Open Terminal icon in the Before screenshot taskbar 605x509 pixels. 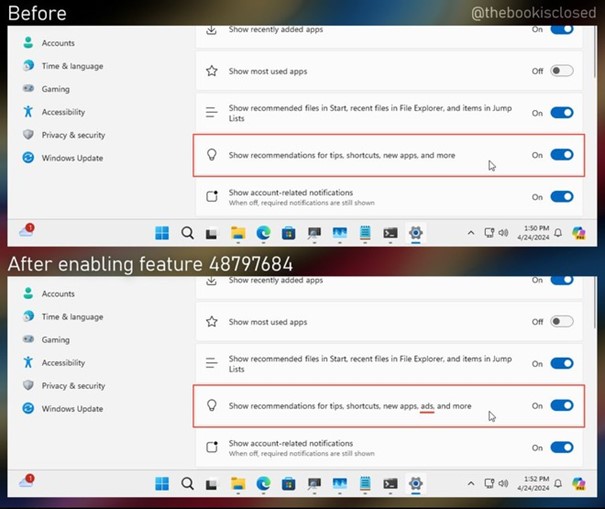click(x=390, y=233)
